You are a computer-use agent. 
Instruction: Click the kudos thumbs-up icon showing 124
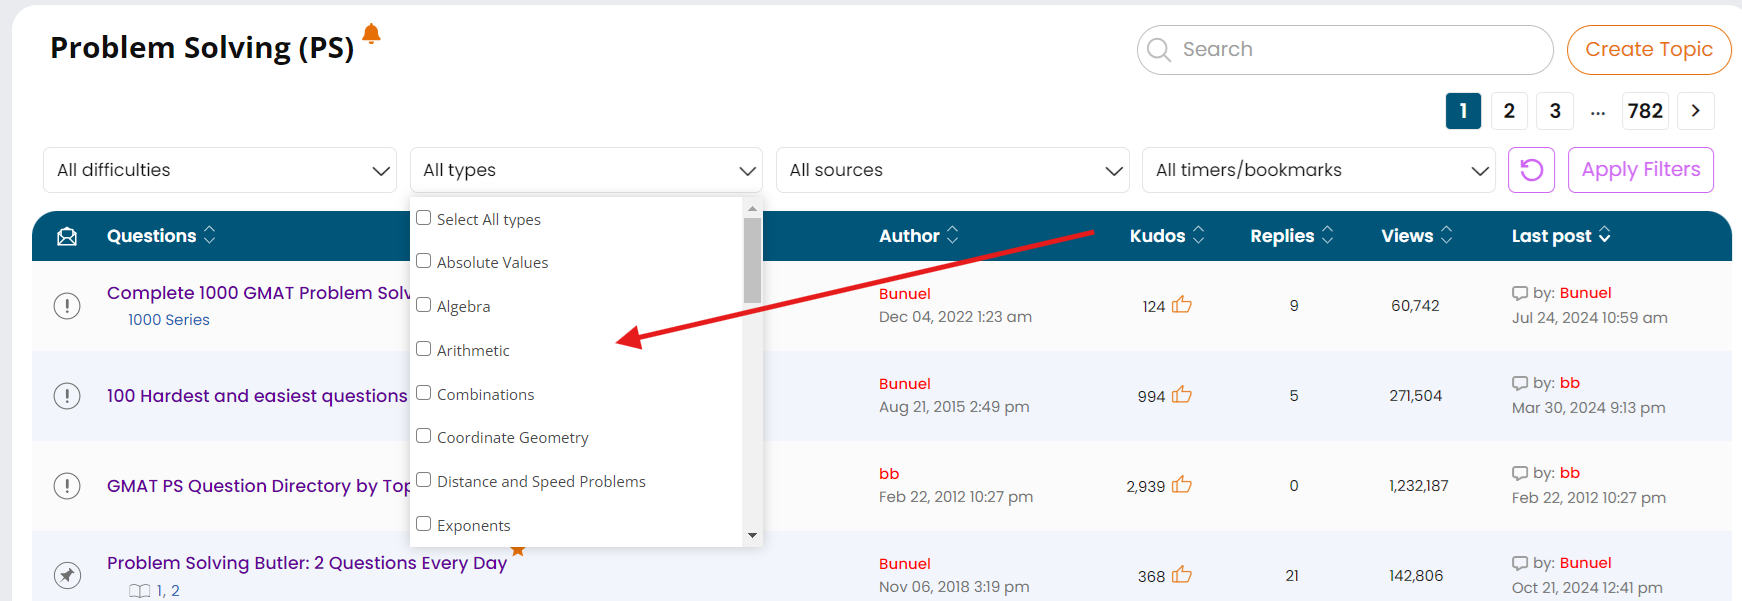click(1182, 305)
